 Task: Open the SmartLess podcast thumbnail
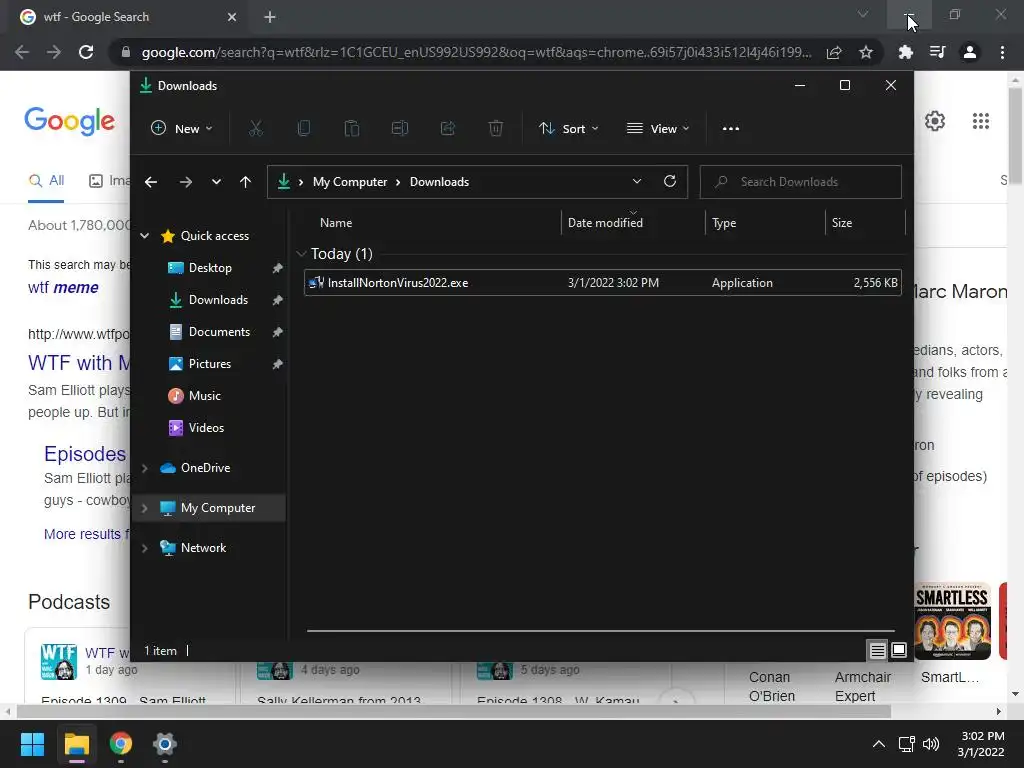pyautogui.click(x=952, y=620)
